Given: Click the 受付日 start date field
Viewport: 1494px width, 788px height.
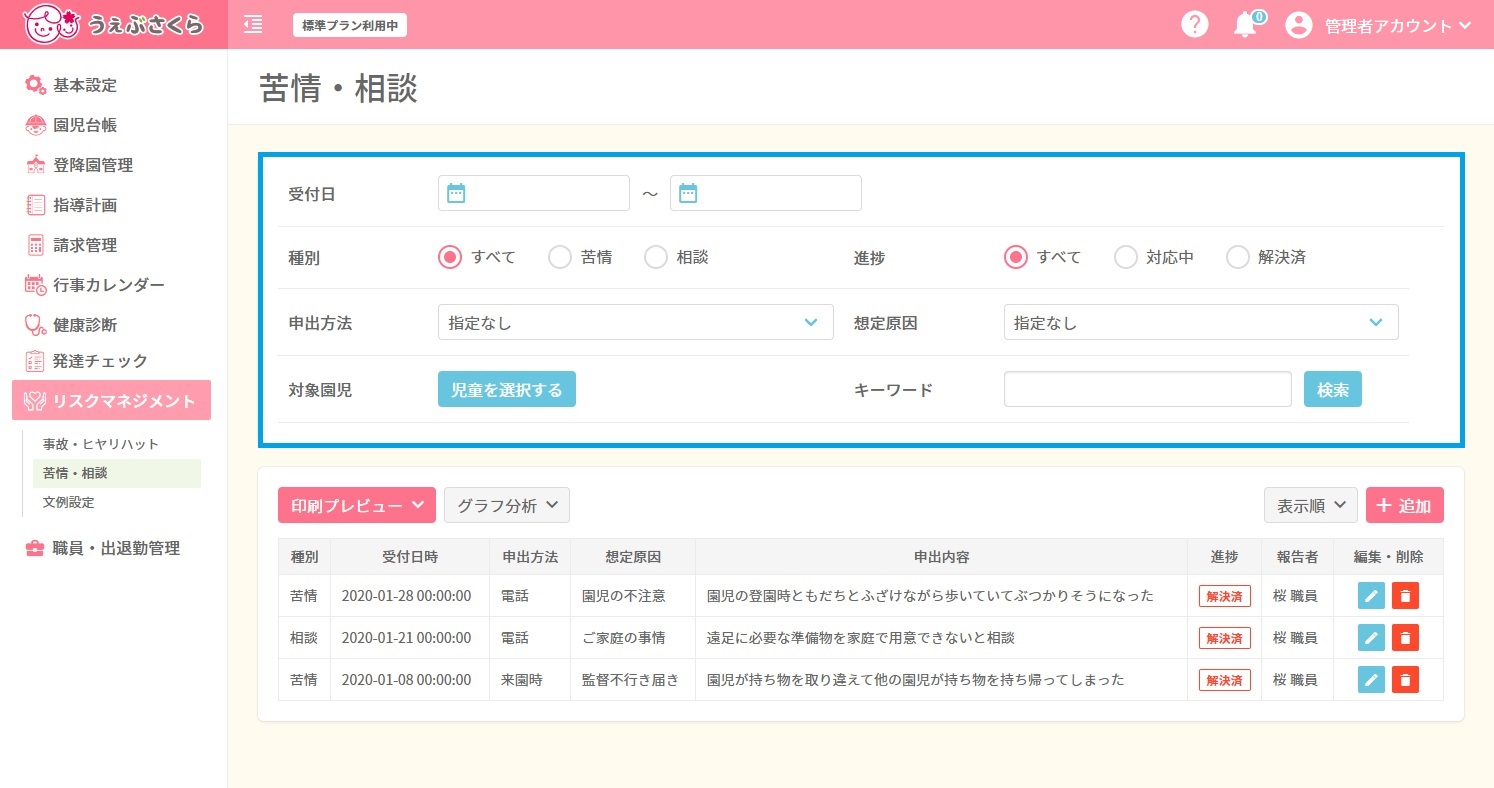Looking at the screenshot, I should [534, 193].
